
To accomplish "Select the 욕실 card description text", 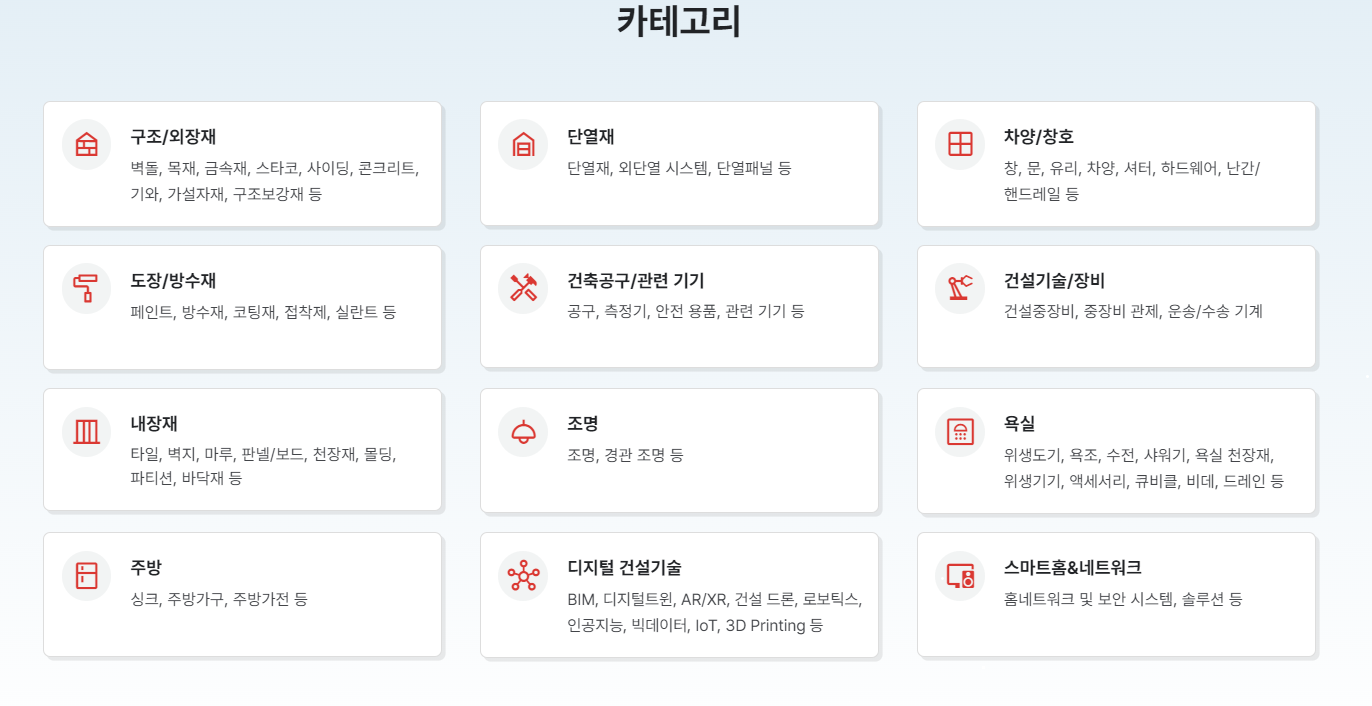I will [x=1144, y=468].
